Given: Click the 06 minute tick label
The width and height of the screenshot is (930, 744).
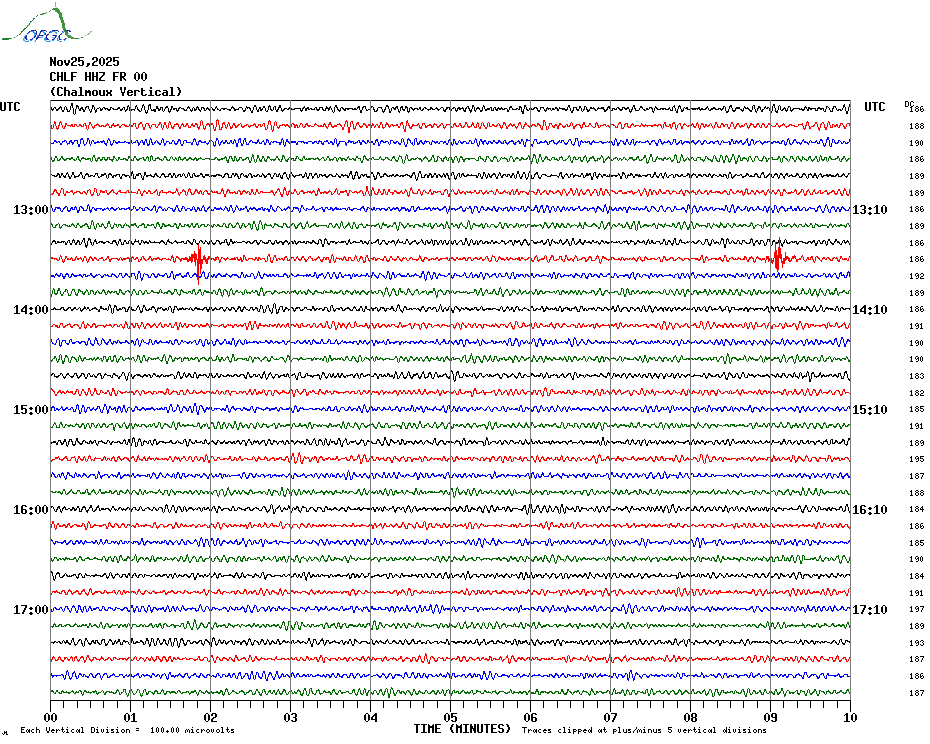Looking at the screenshot, I should point(531,717).
